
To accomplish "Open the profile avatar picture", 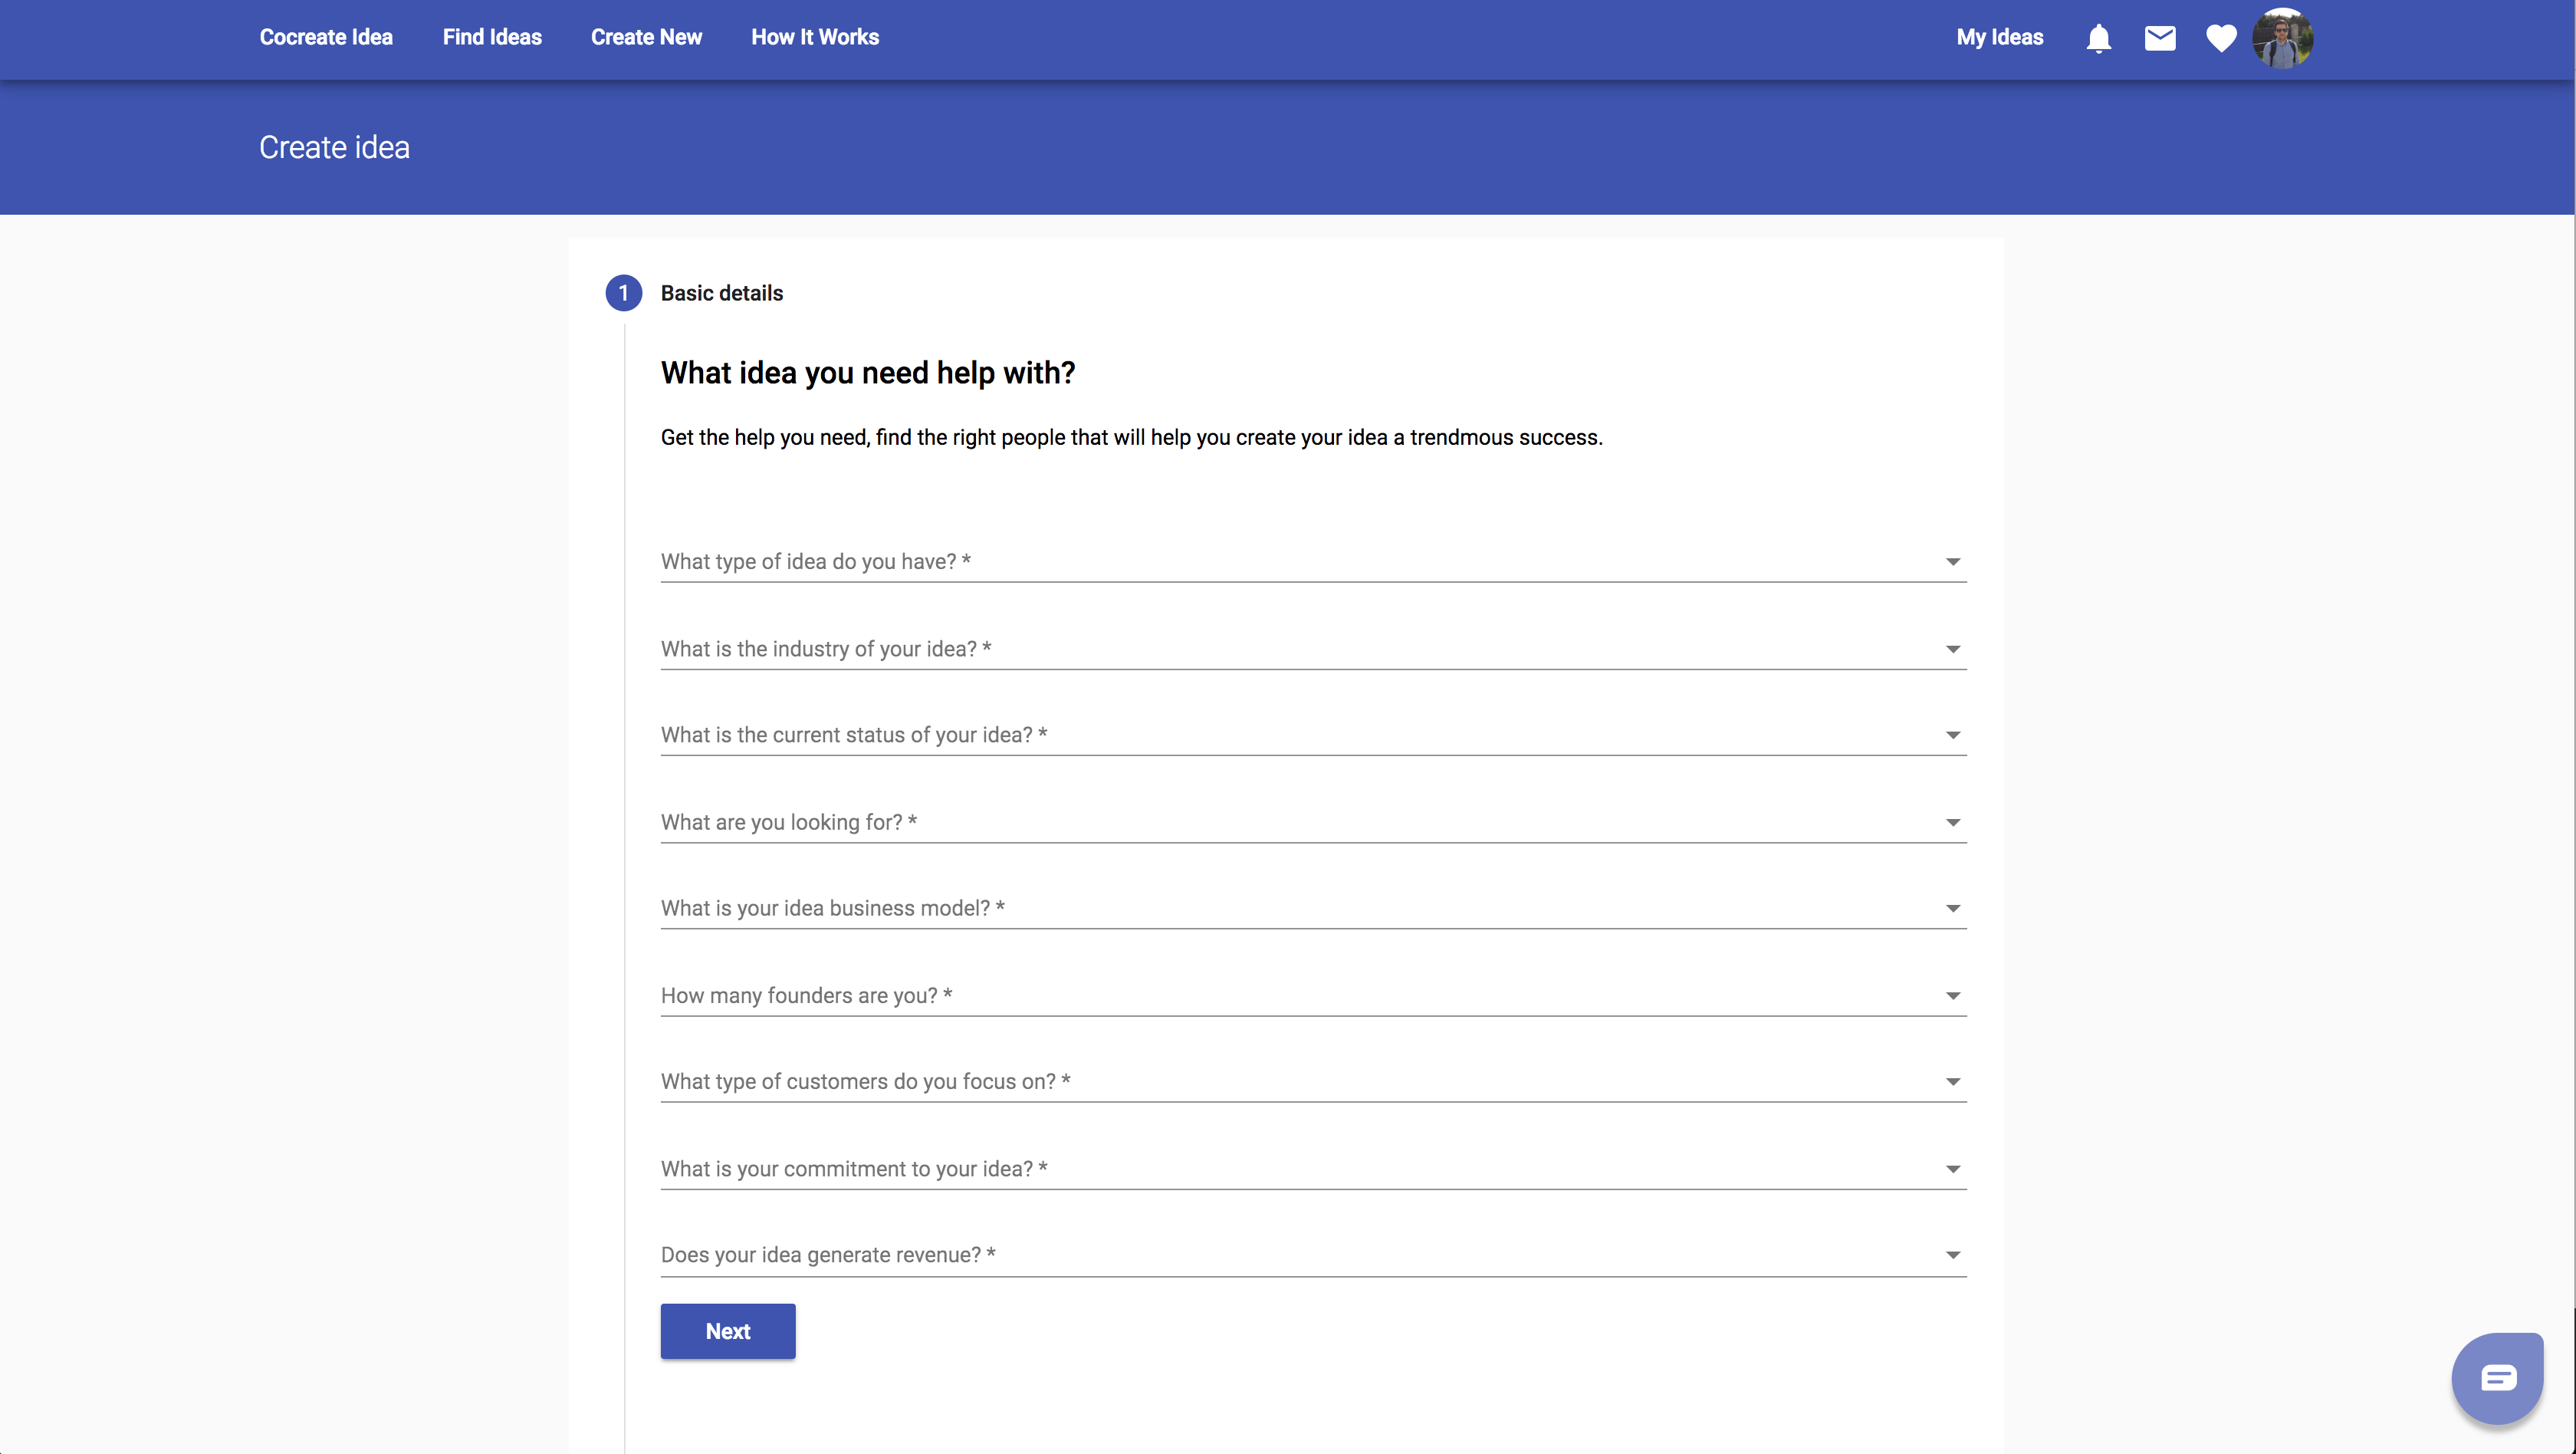I will [x=2284, y=38].
